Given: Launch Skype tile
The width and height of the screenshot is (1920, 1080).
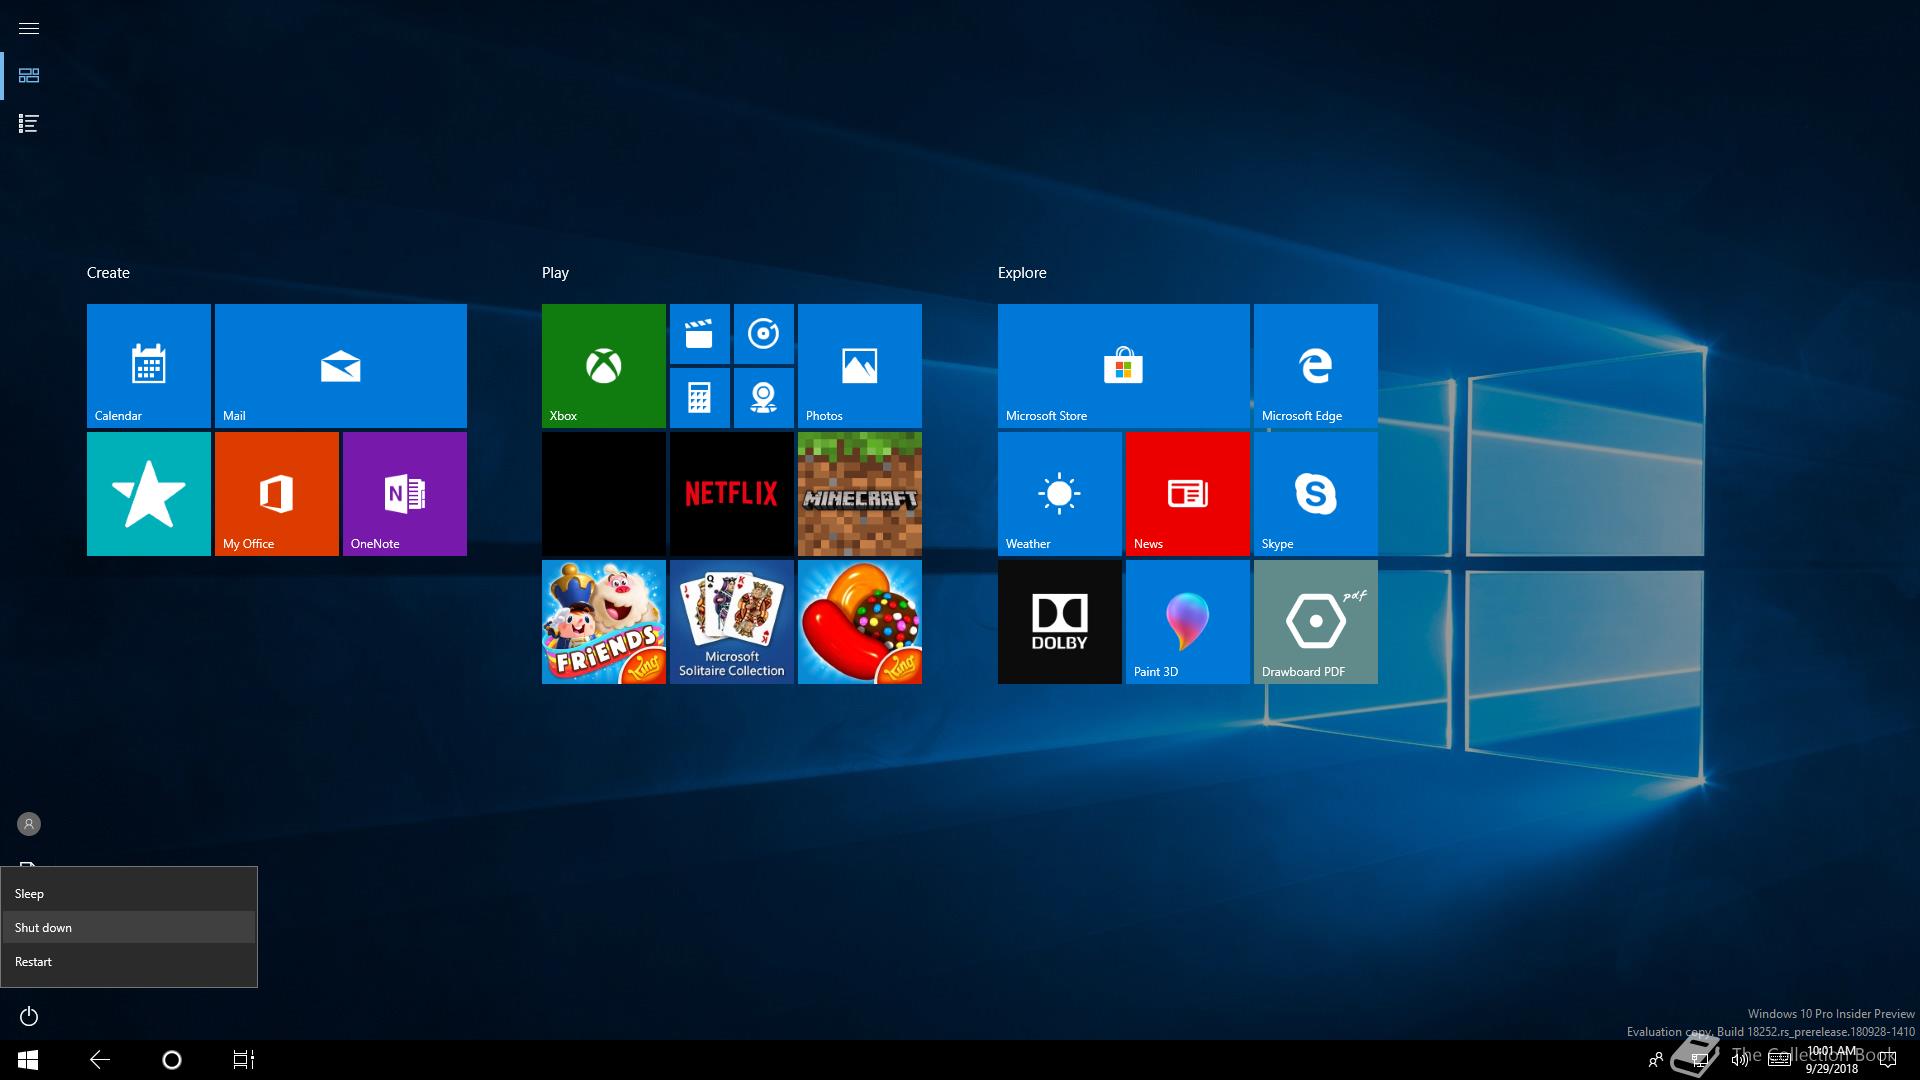Looking at the screenshot, I should [x=1315, y=494].
